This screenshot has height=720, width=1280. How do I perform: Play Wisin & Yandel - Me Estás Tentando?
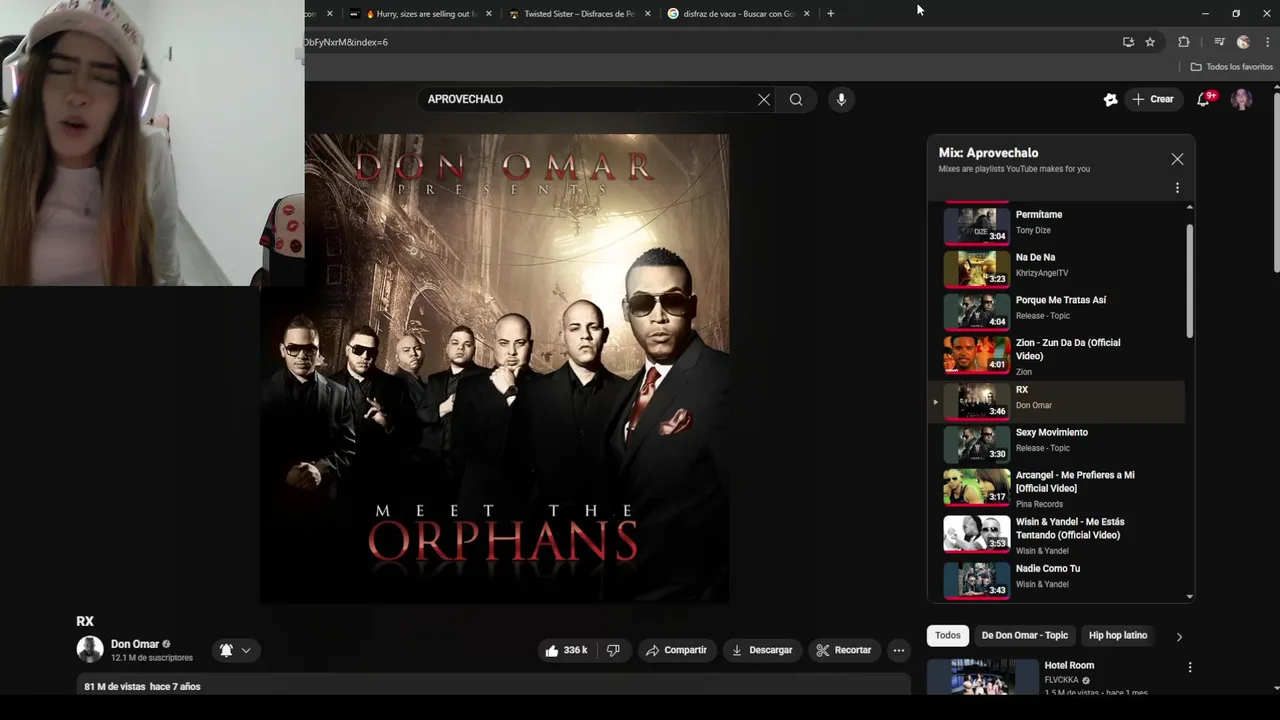1057,536
